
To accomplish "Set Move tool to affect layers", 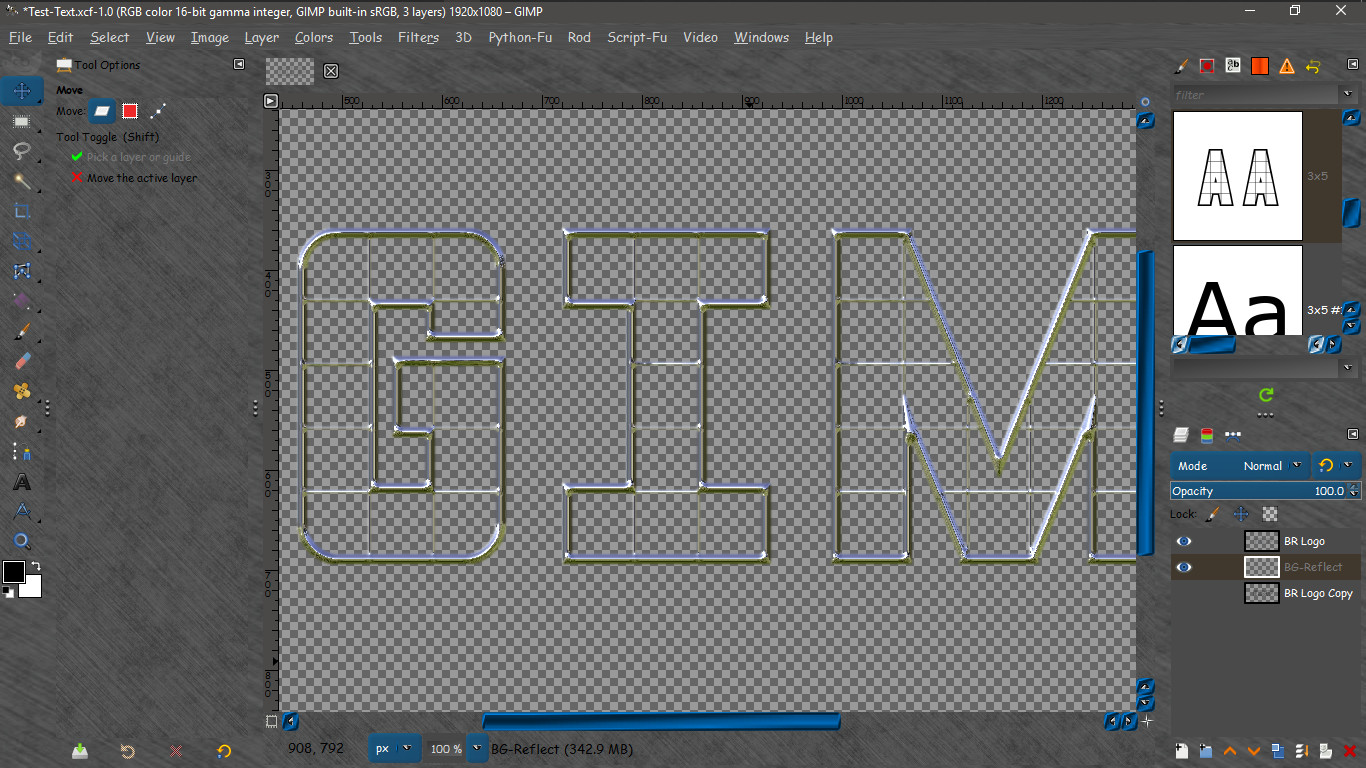I will (102, 111).
